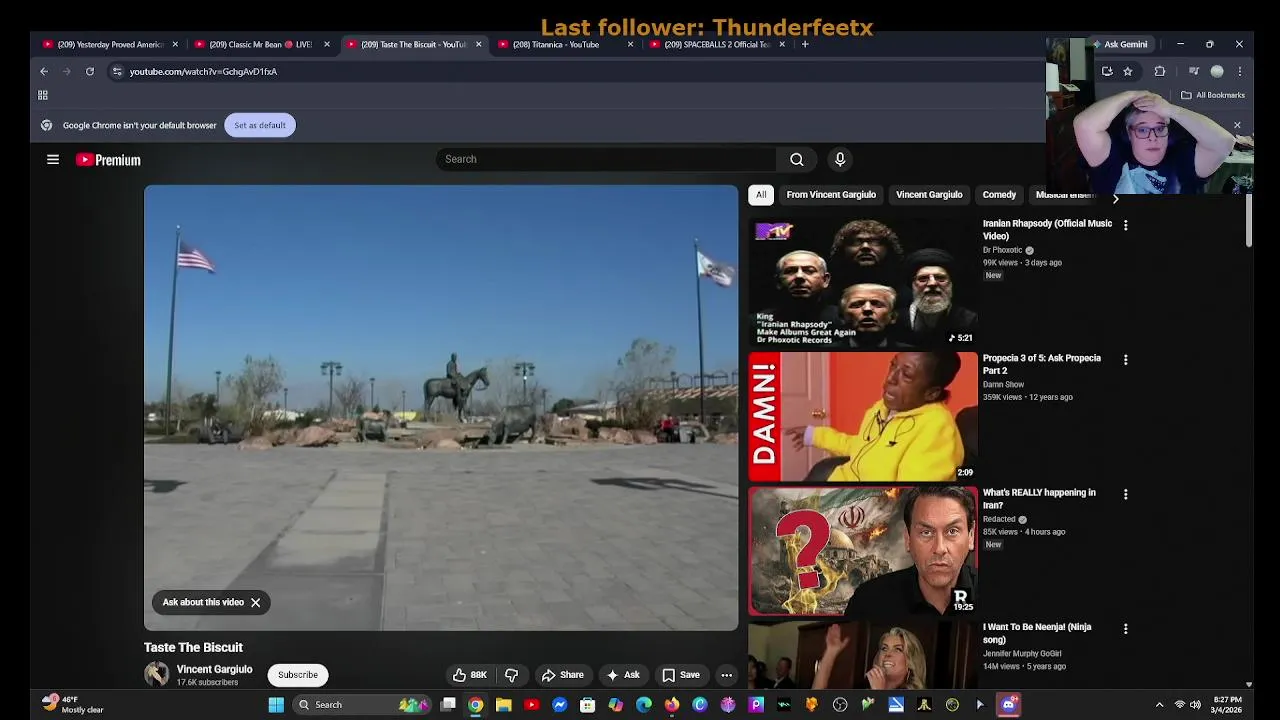Close the Titannica tab
Screen dimensions: 1280x720
[630, 44]
